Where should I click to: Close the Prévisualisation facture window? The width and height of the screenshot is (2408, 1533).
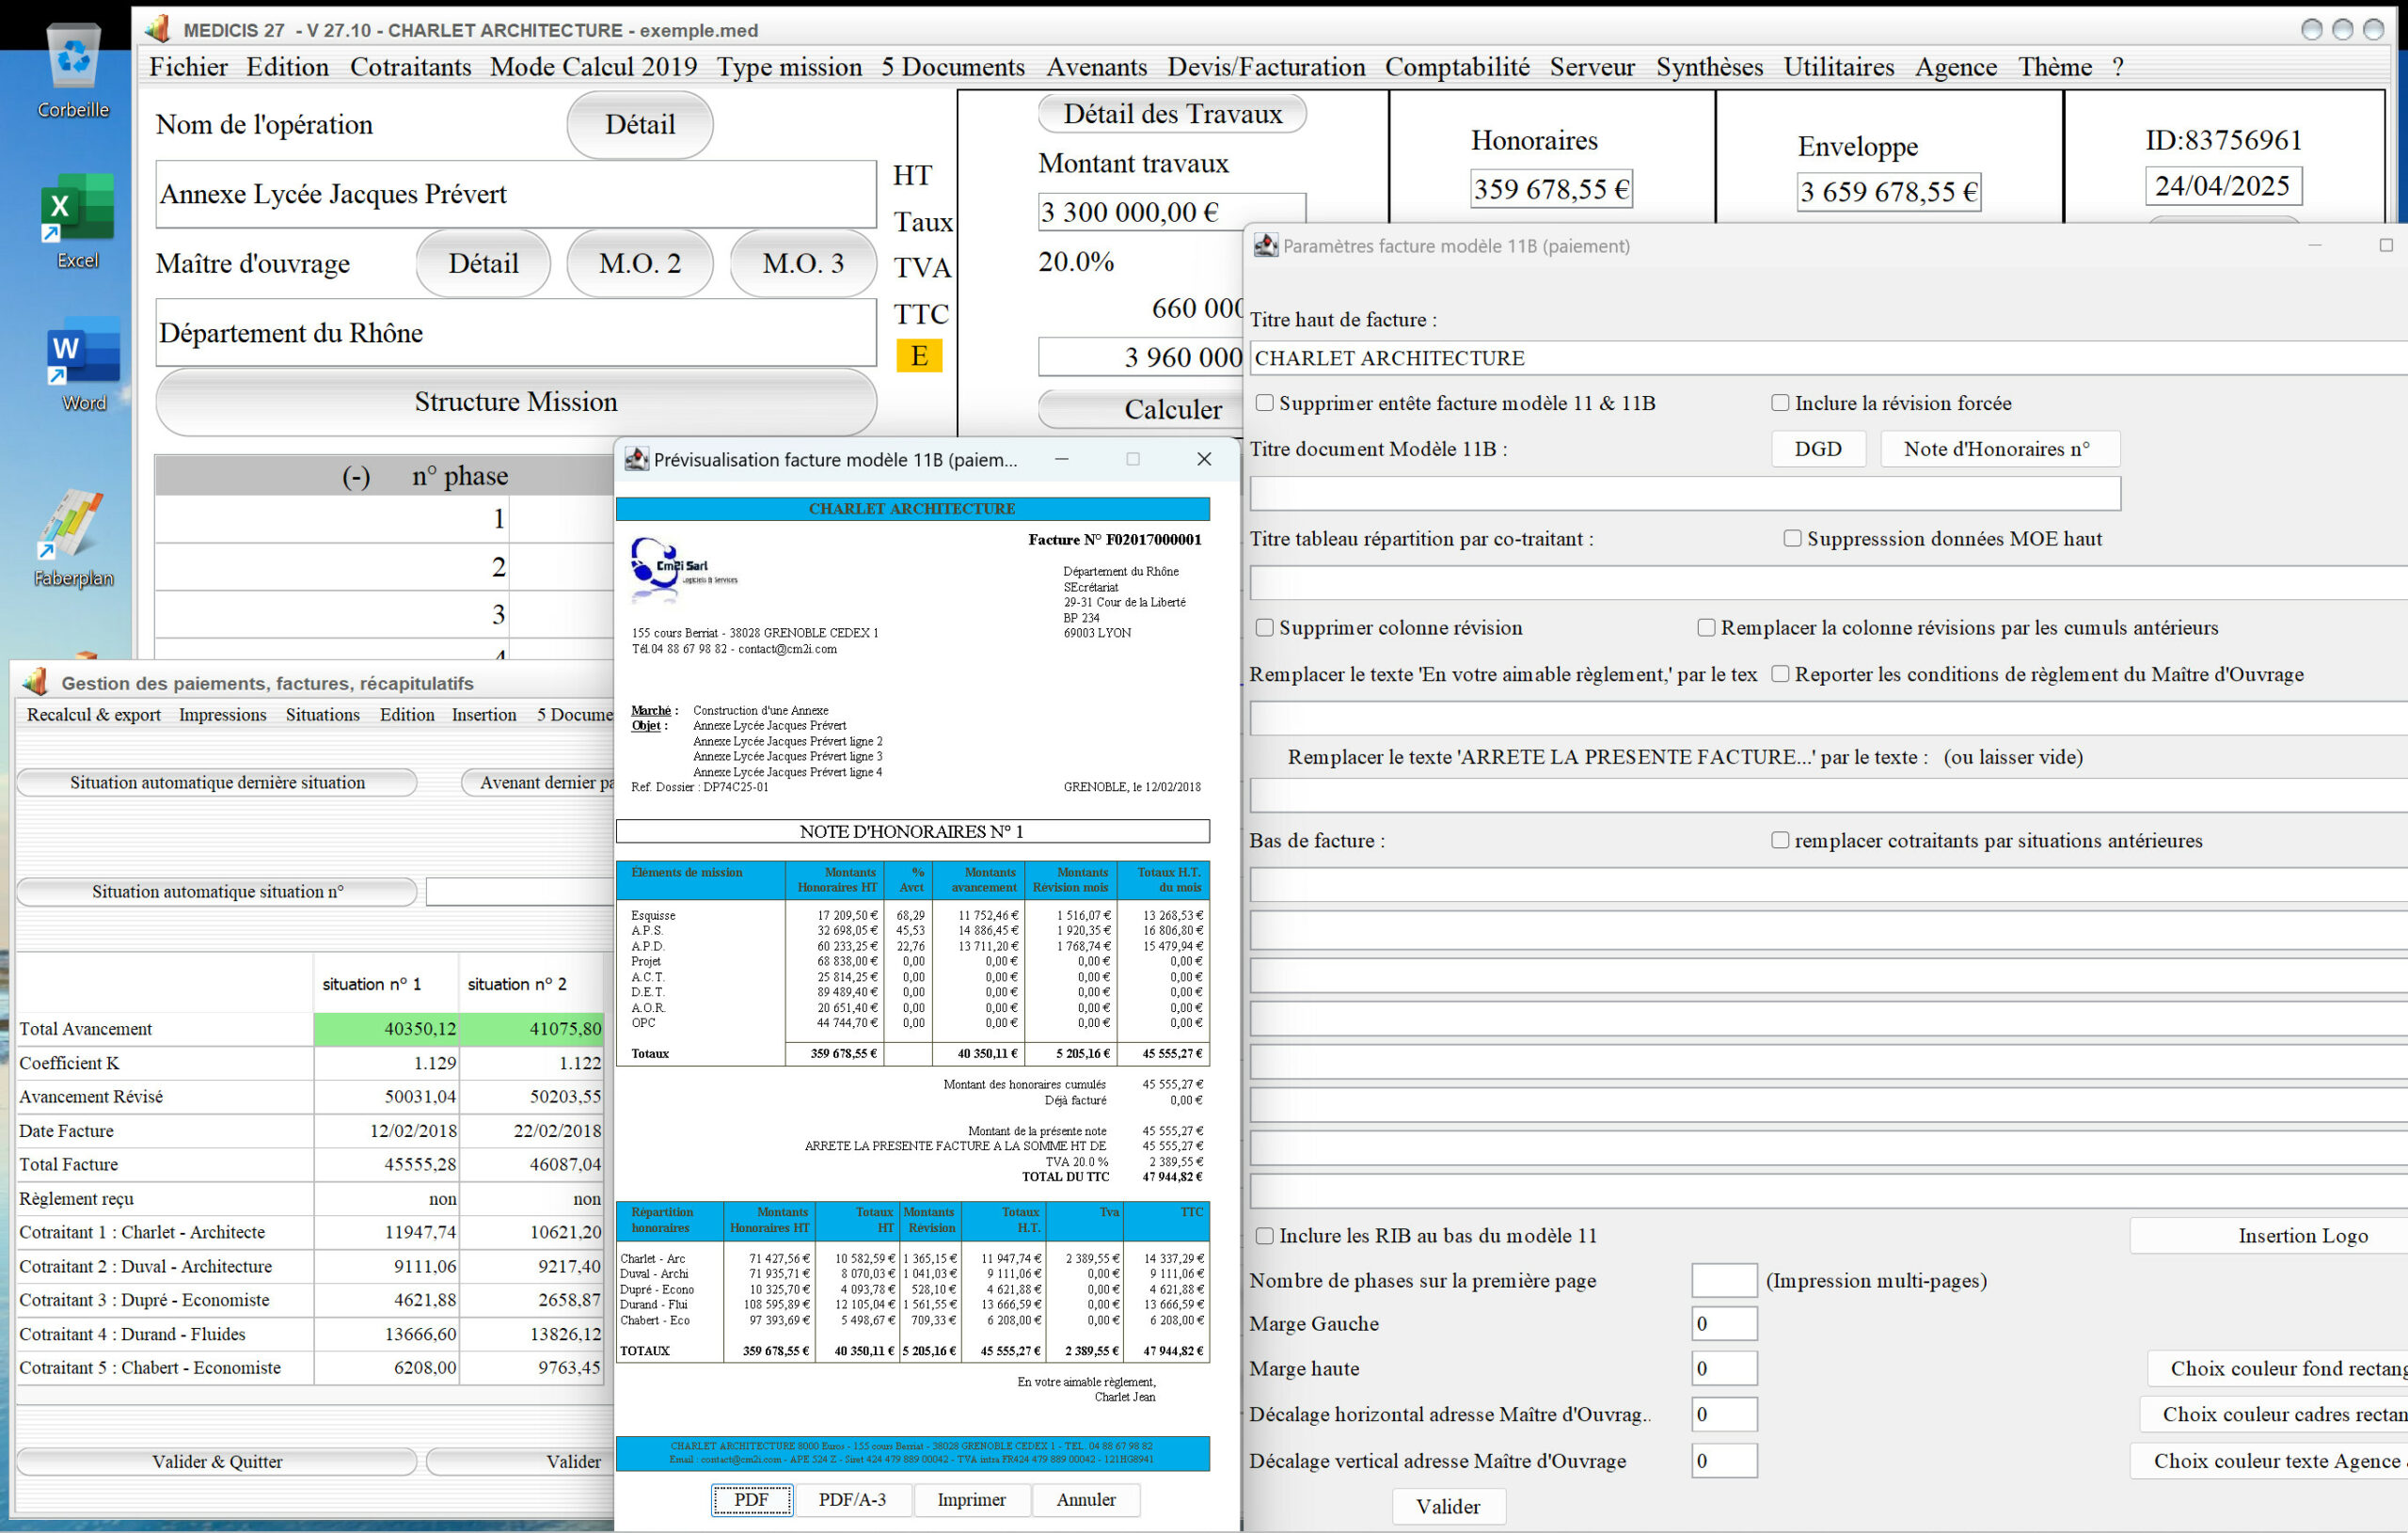point(1204,459)
